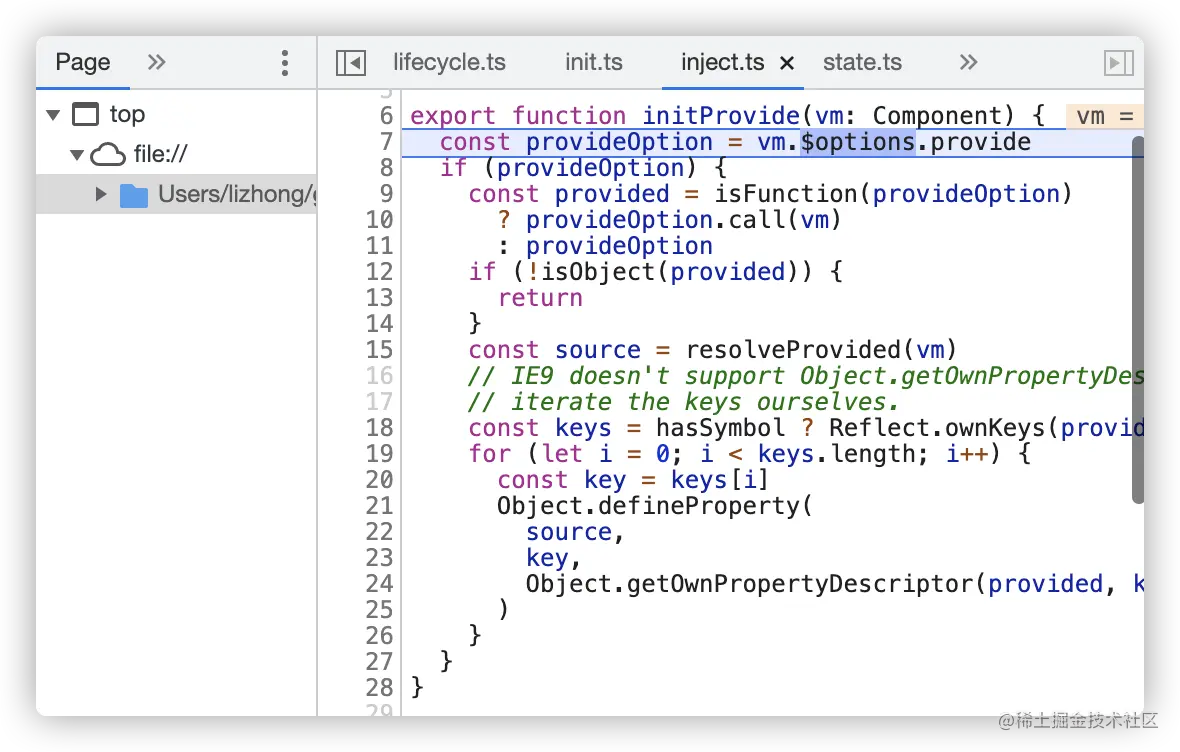The height and width of the screenshot is (752, 1180).
Task: Switch to the state.ts tab
Action: pyautogui.click(x=862, y=62)
